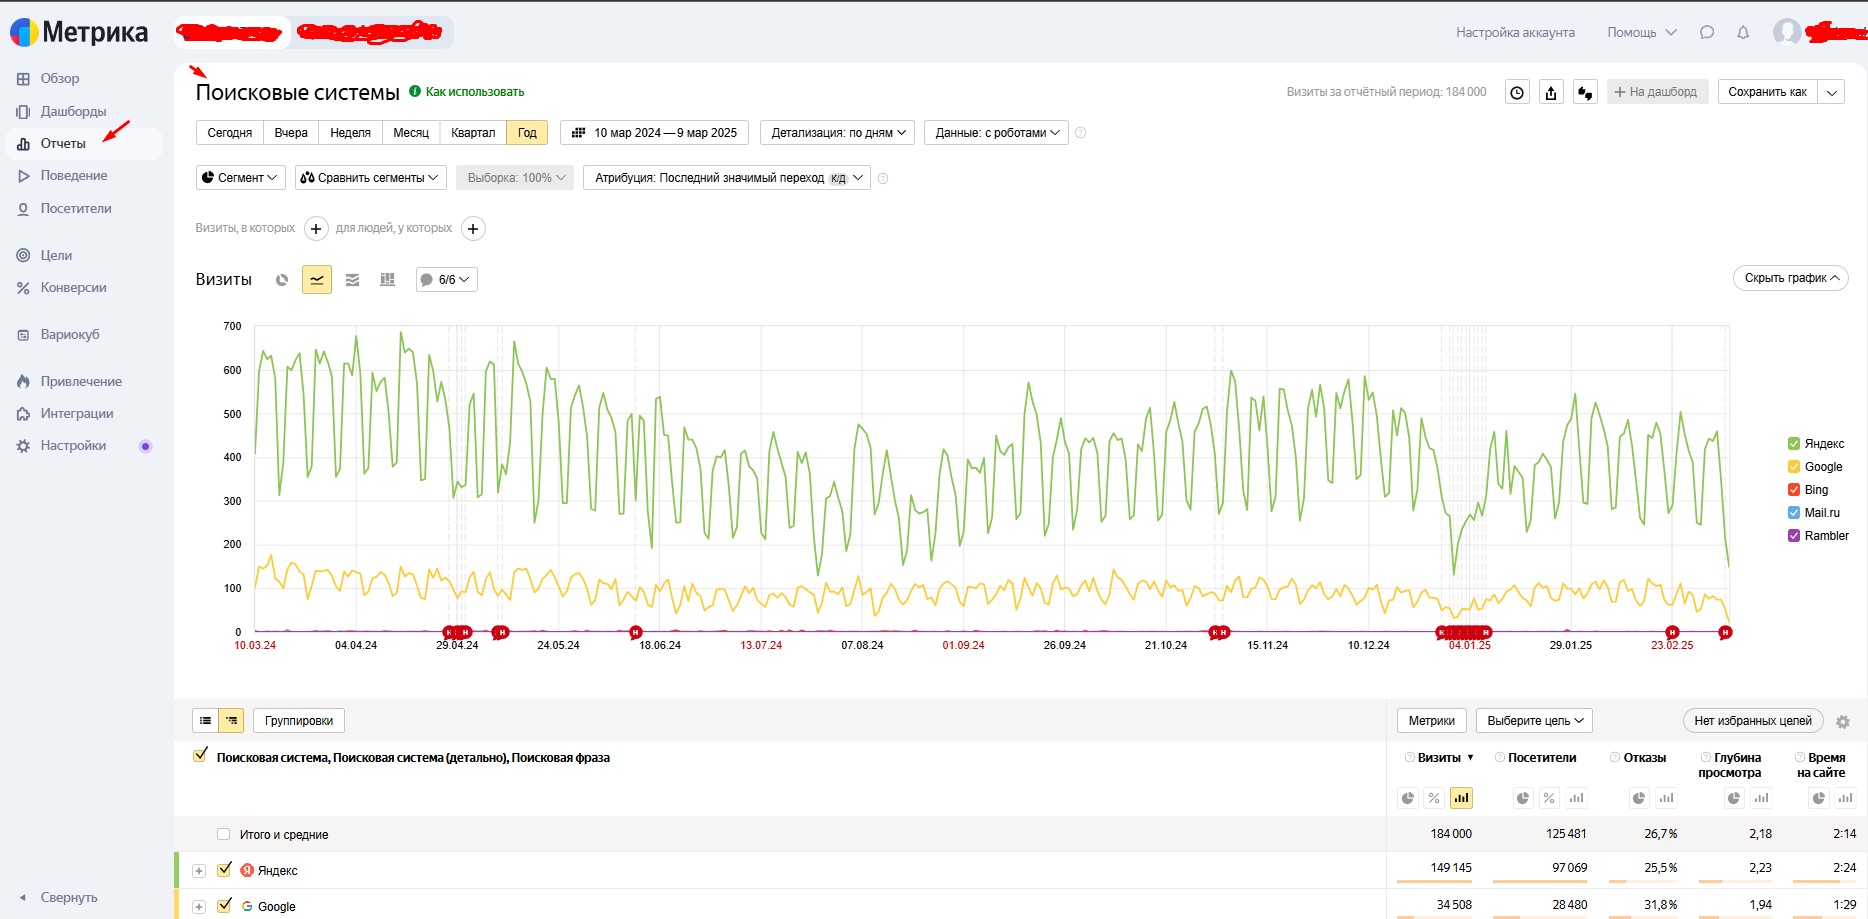1868x919 pixels.
Task: Uncheck the Яндекс legend checkbox
Action: coord(1794,444)
